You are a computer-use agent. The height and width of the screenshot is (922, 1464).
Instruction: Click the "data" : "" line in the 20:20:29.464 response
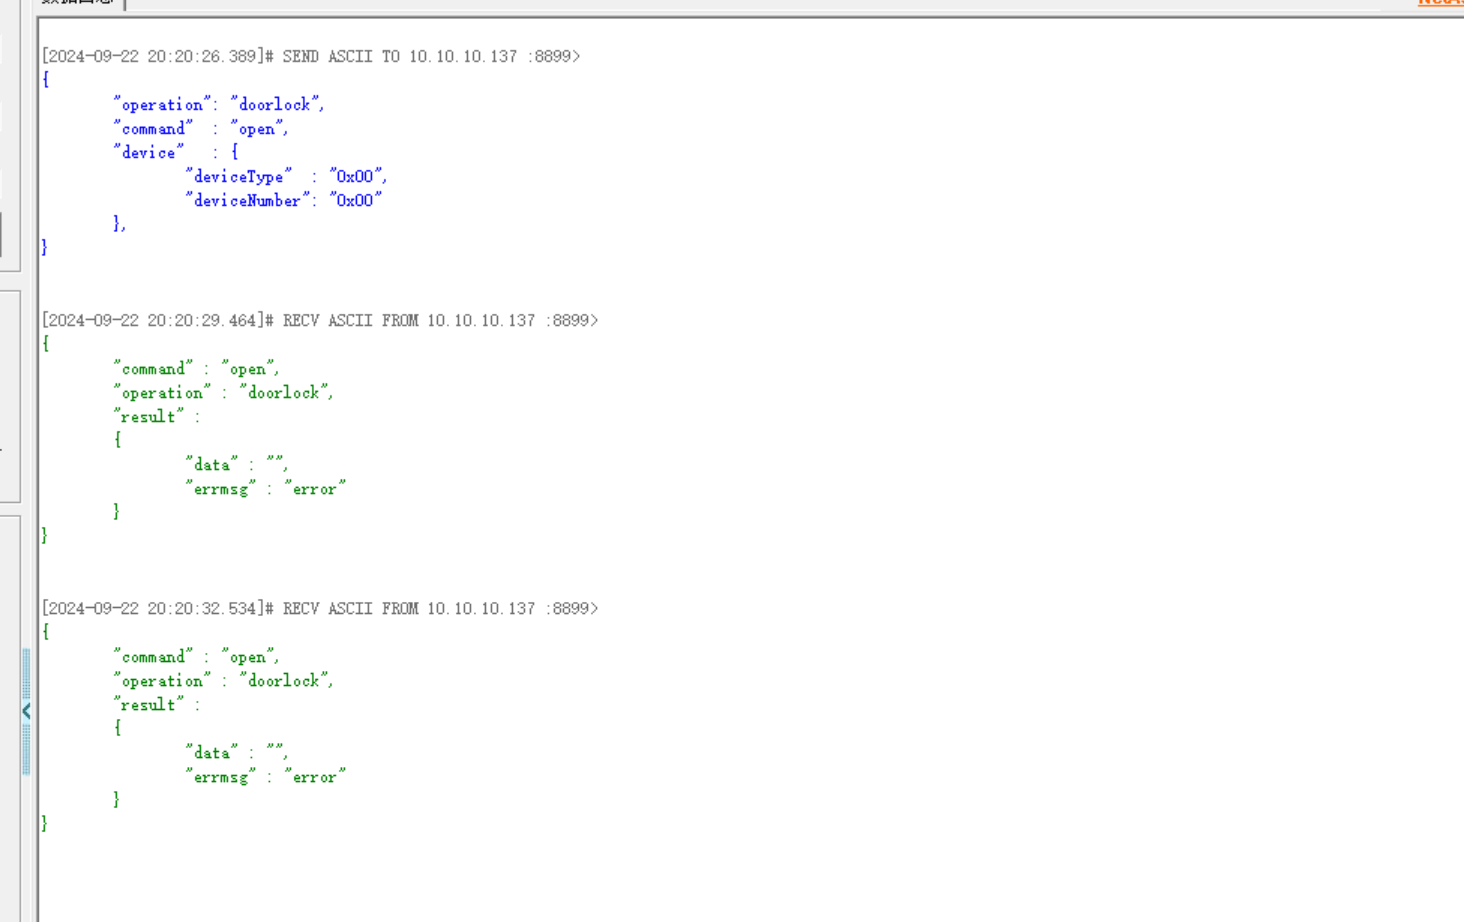pyautogui.click(x=237, y=465)
